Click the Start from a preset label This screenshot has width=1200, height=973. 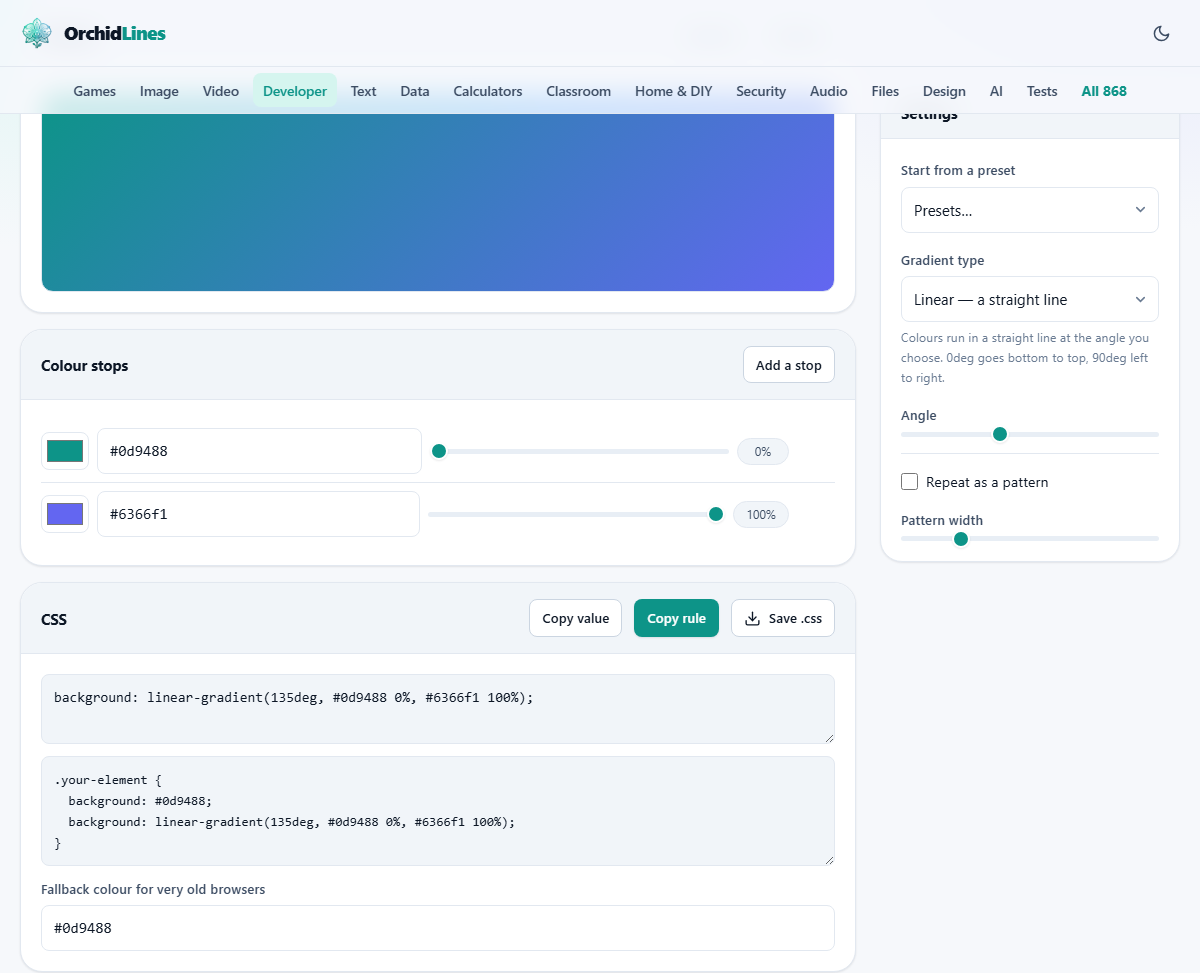coord(958,170)
